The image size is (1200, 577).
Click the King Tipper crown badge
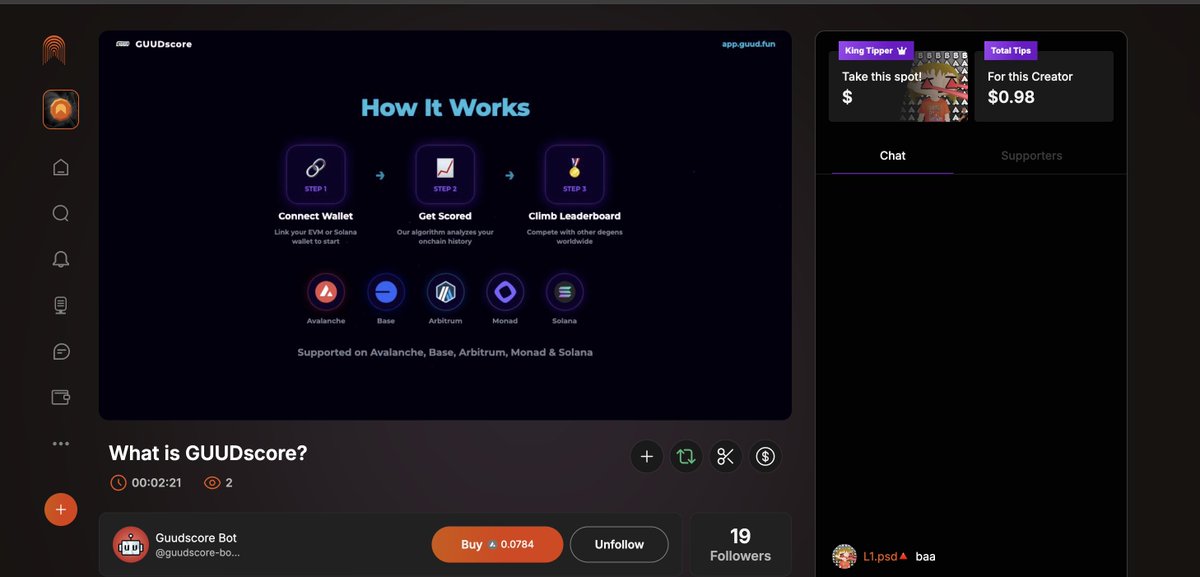[x=875, y=50]
